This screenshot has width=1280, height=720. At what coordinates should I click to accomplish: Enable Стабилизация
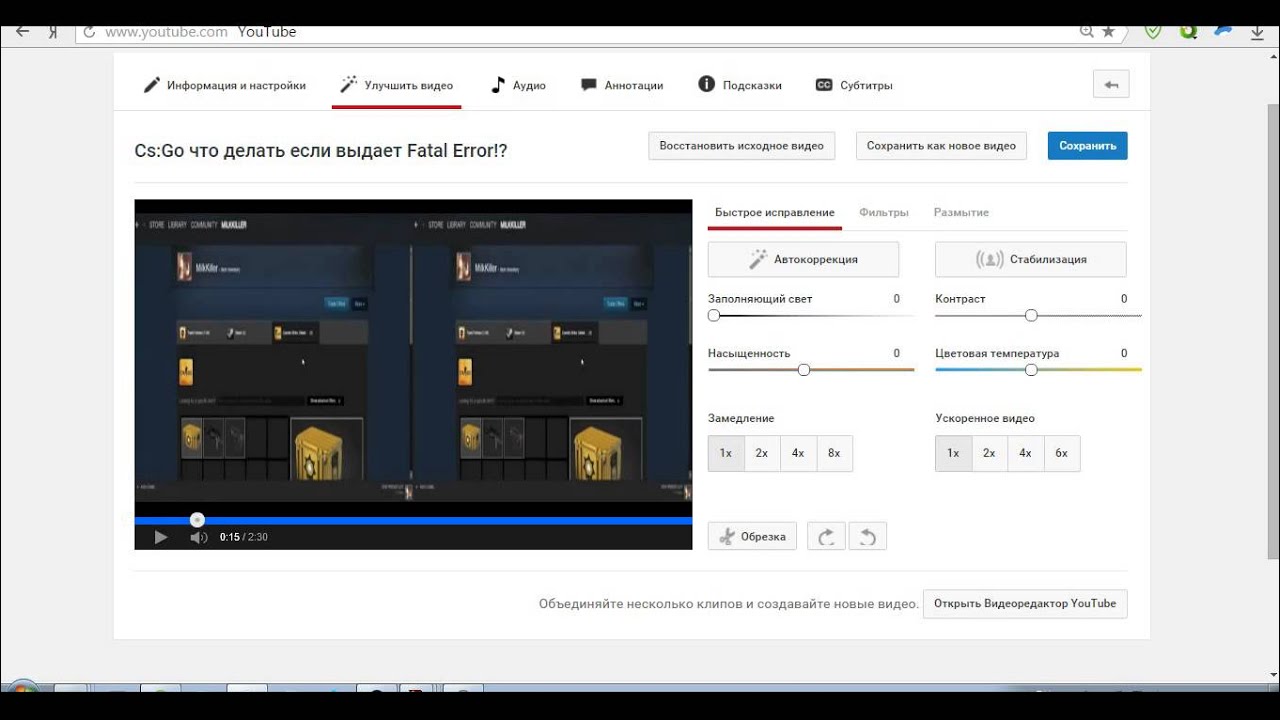tap(1031, 259)
